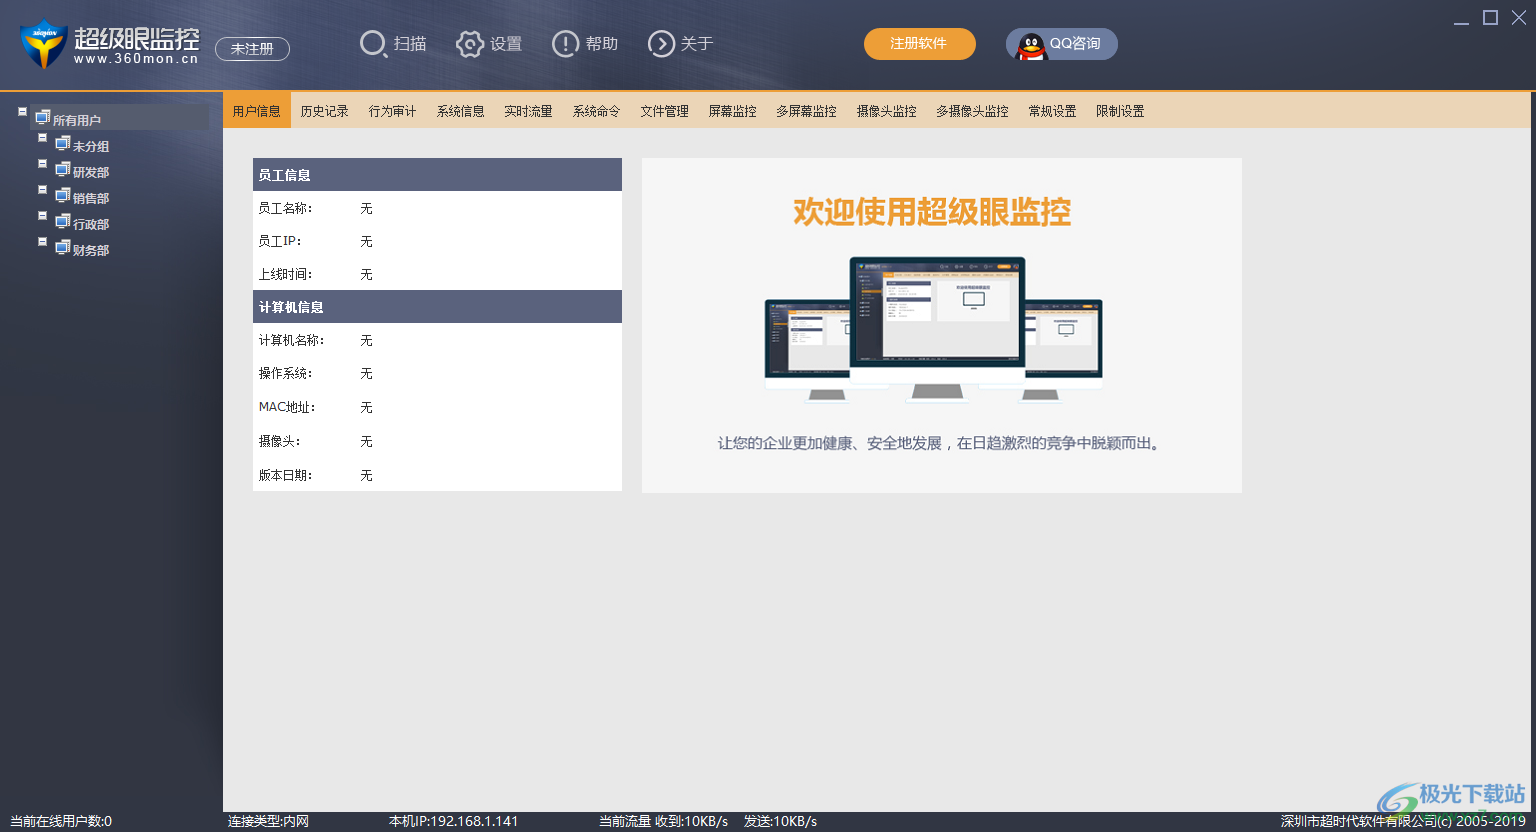Click the 版本日期 label
The image size is (1536, 832).
coord(286,475)
